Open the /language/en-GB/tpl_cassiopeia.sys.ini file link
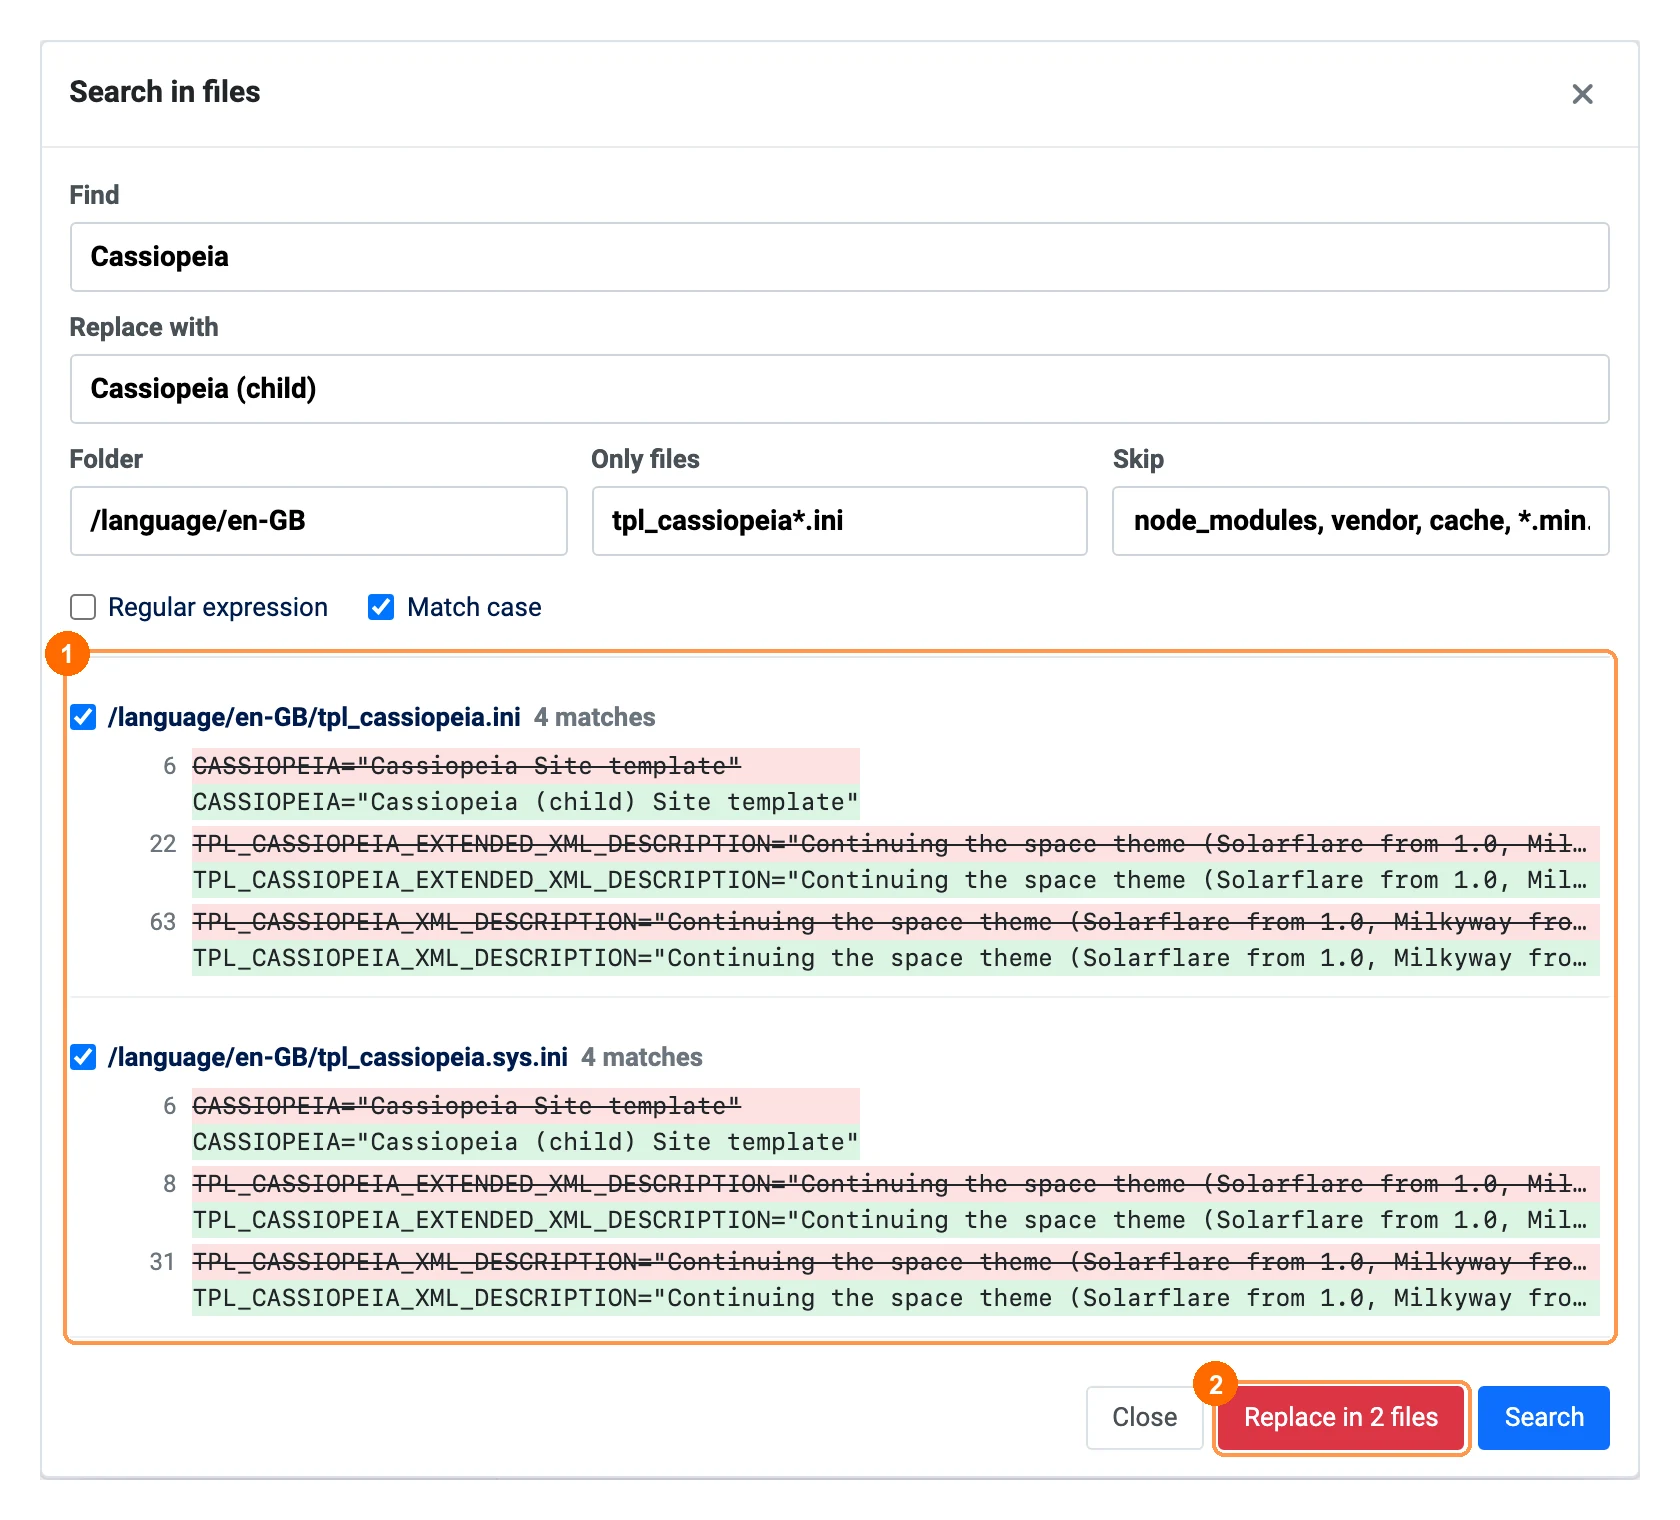This screenshot has width=1680, height=1520. click(x=338, y=1057)
